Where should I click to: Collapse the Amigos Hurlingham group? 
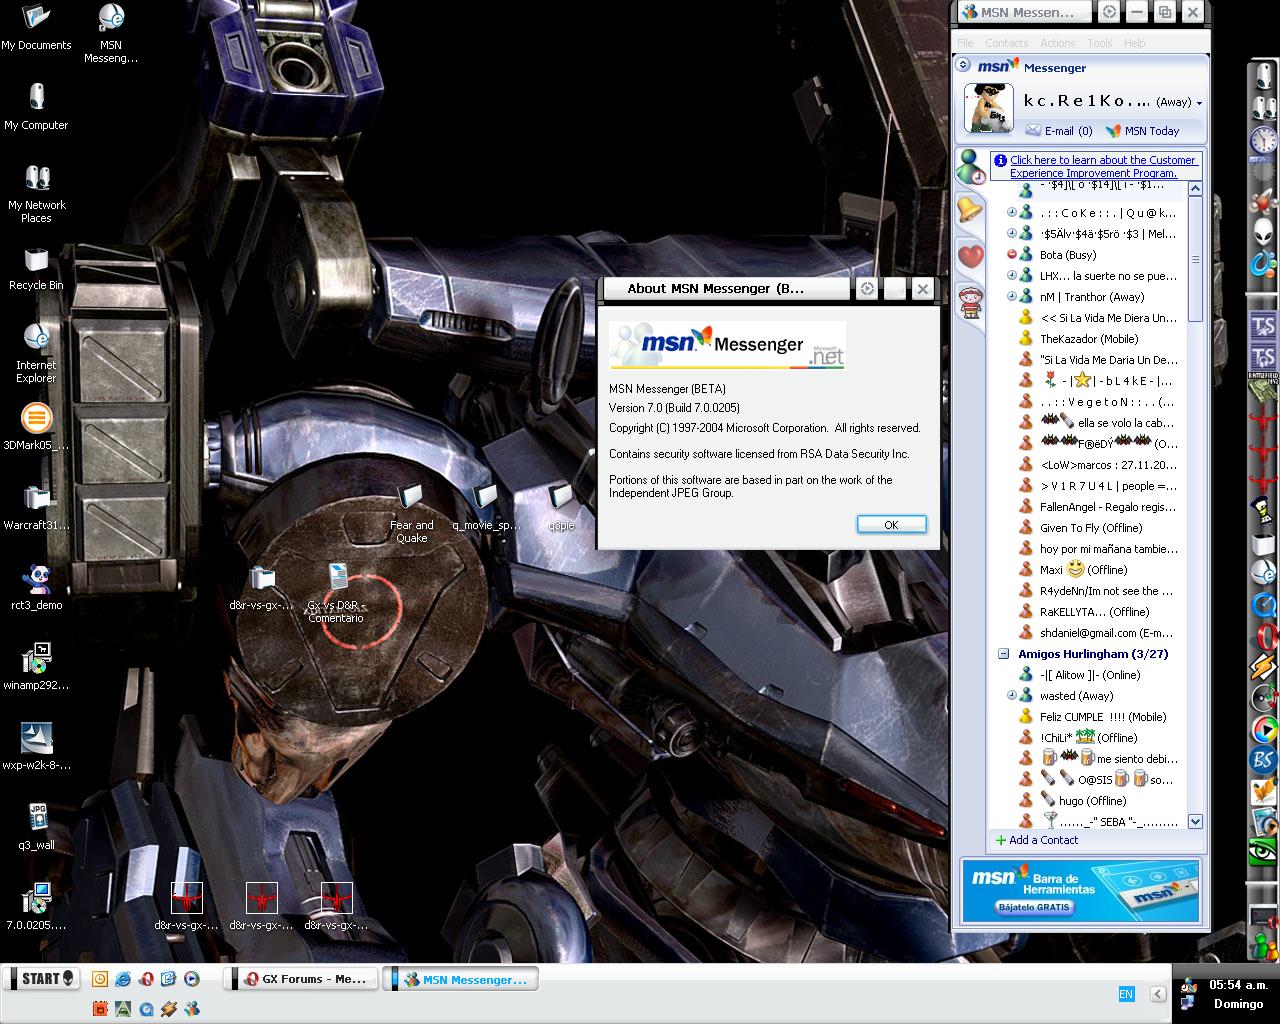click(1004, 654)
